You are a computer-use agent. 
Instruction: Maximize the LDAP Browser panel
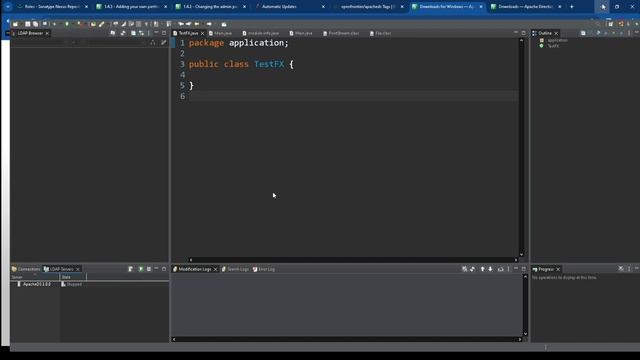coord(164,33)
